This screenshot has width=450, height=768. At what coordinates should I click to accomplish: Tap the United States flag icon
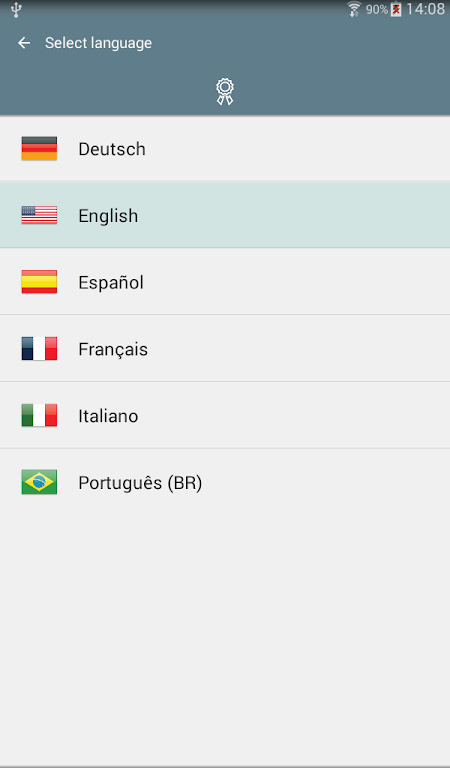pyautogui.click(x=39, y=215)
